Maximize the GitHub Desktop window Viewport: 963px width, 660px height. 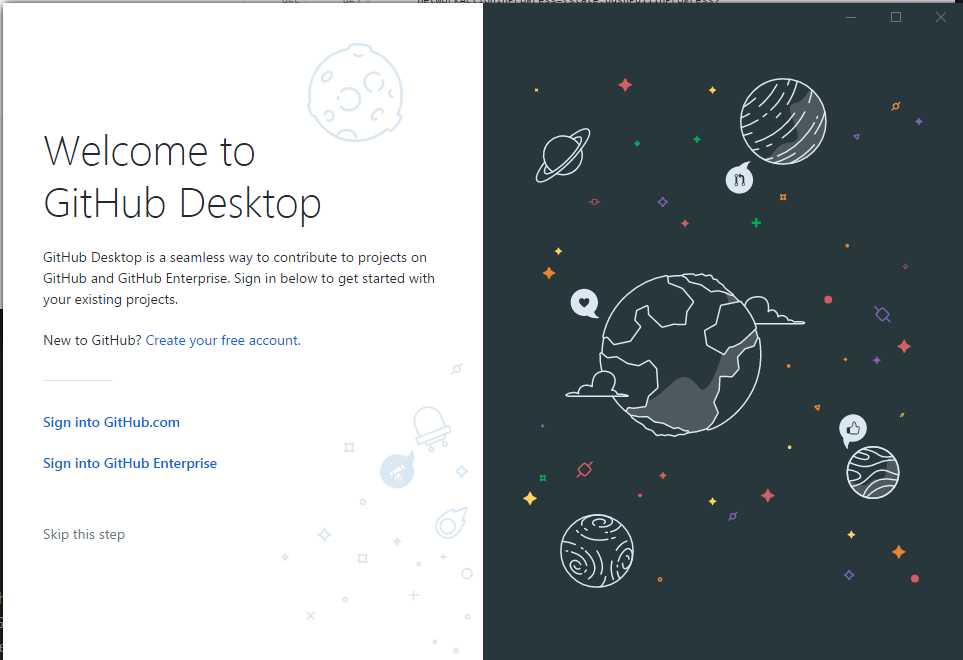[x=895, y=17]
